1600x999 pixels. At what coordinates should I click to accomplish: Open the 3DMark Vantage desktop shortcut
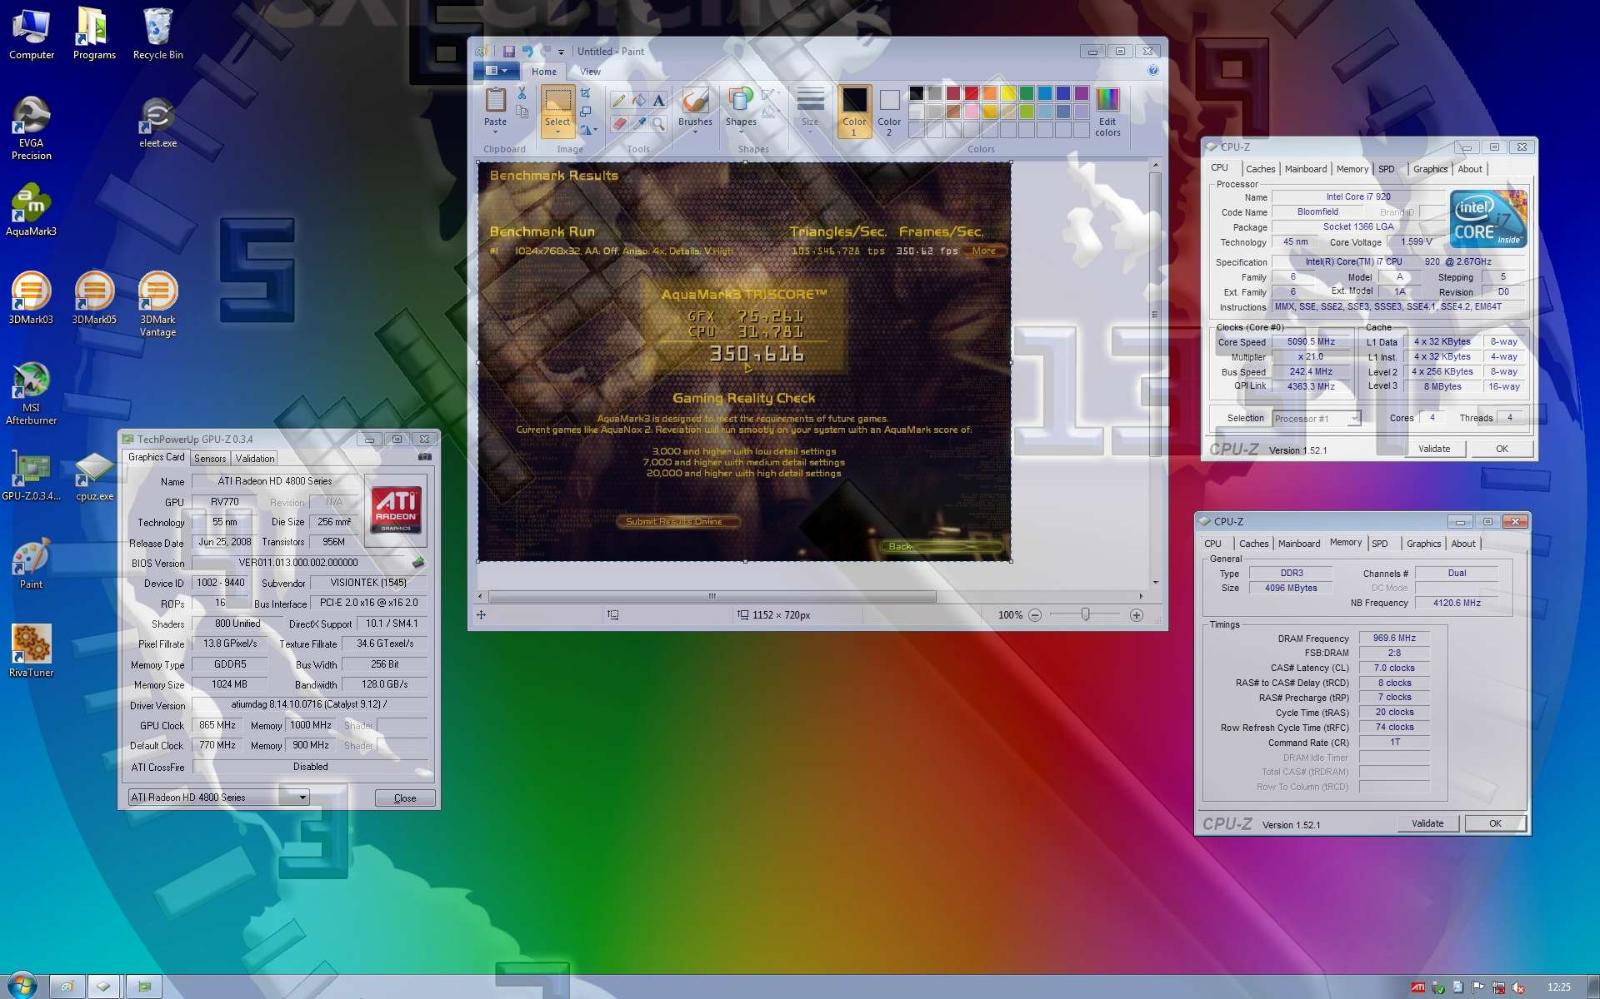[157, 304]
